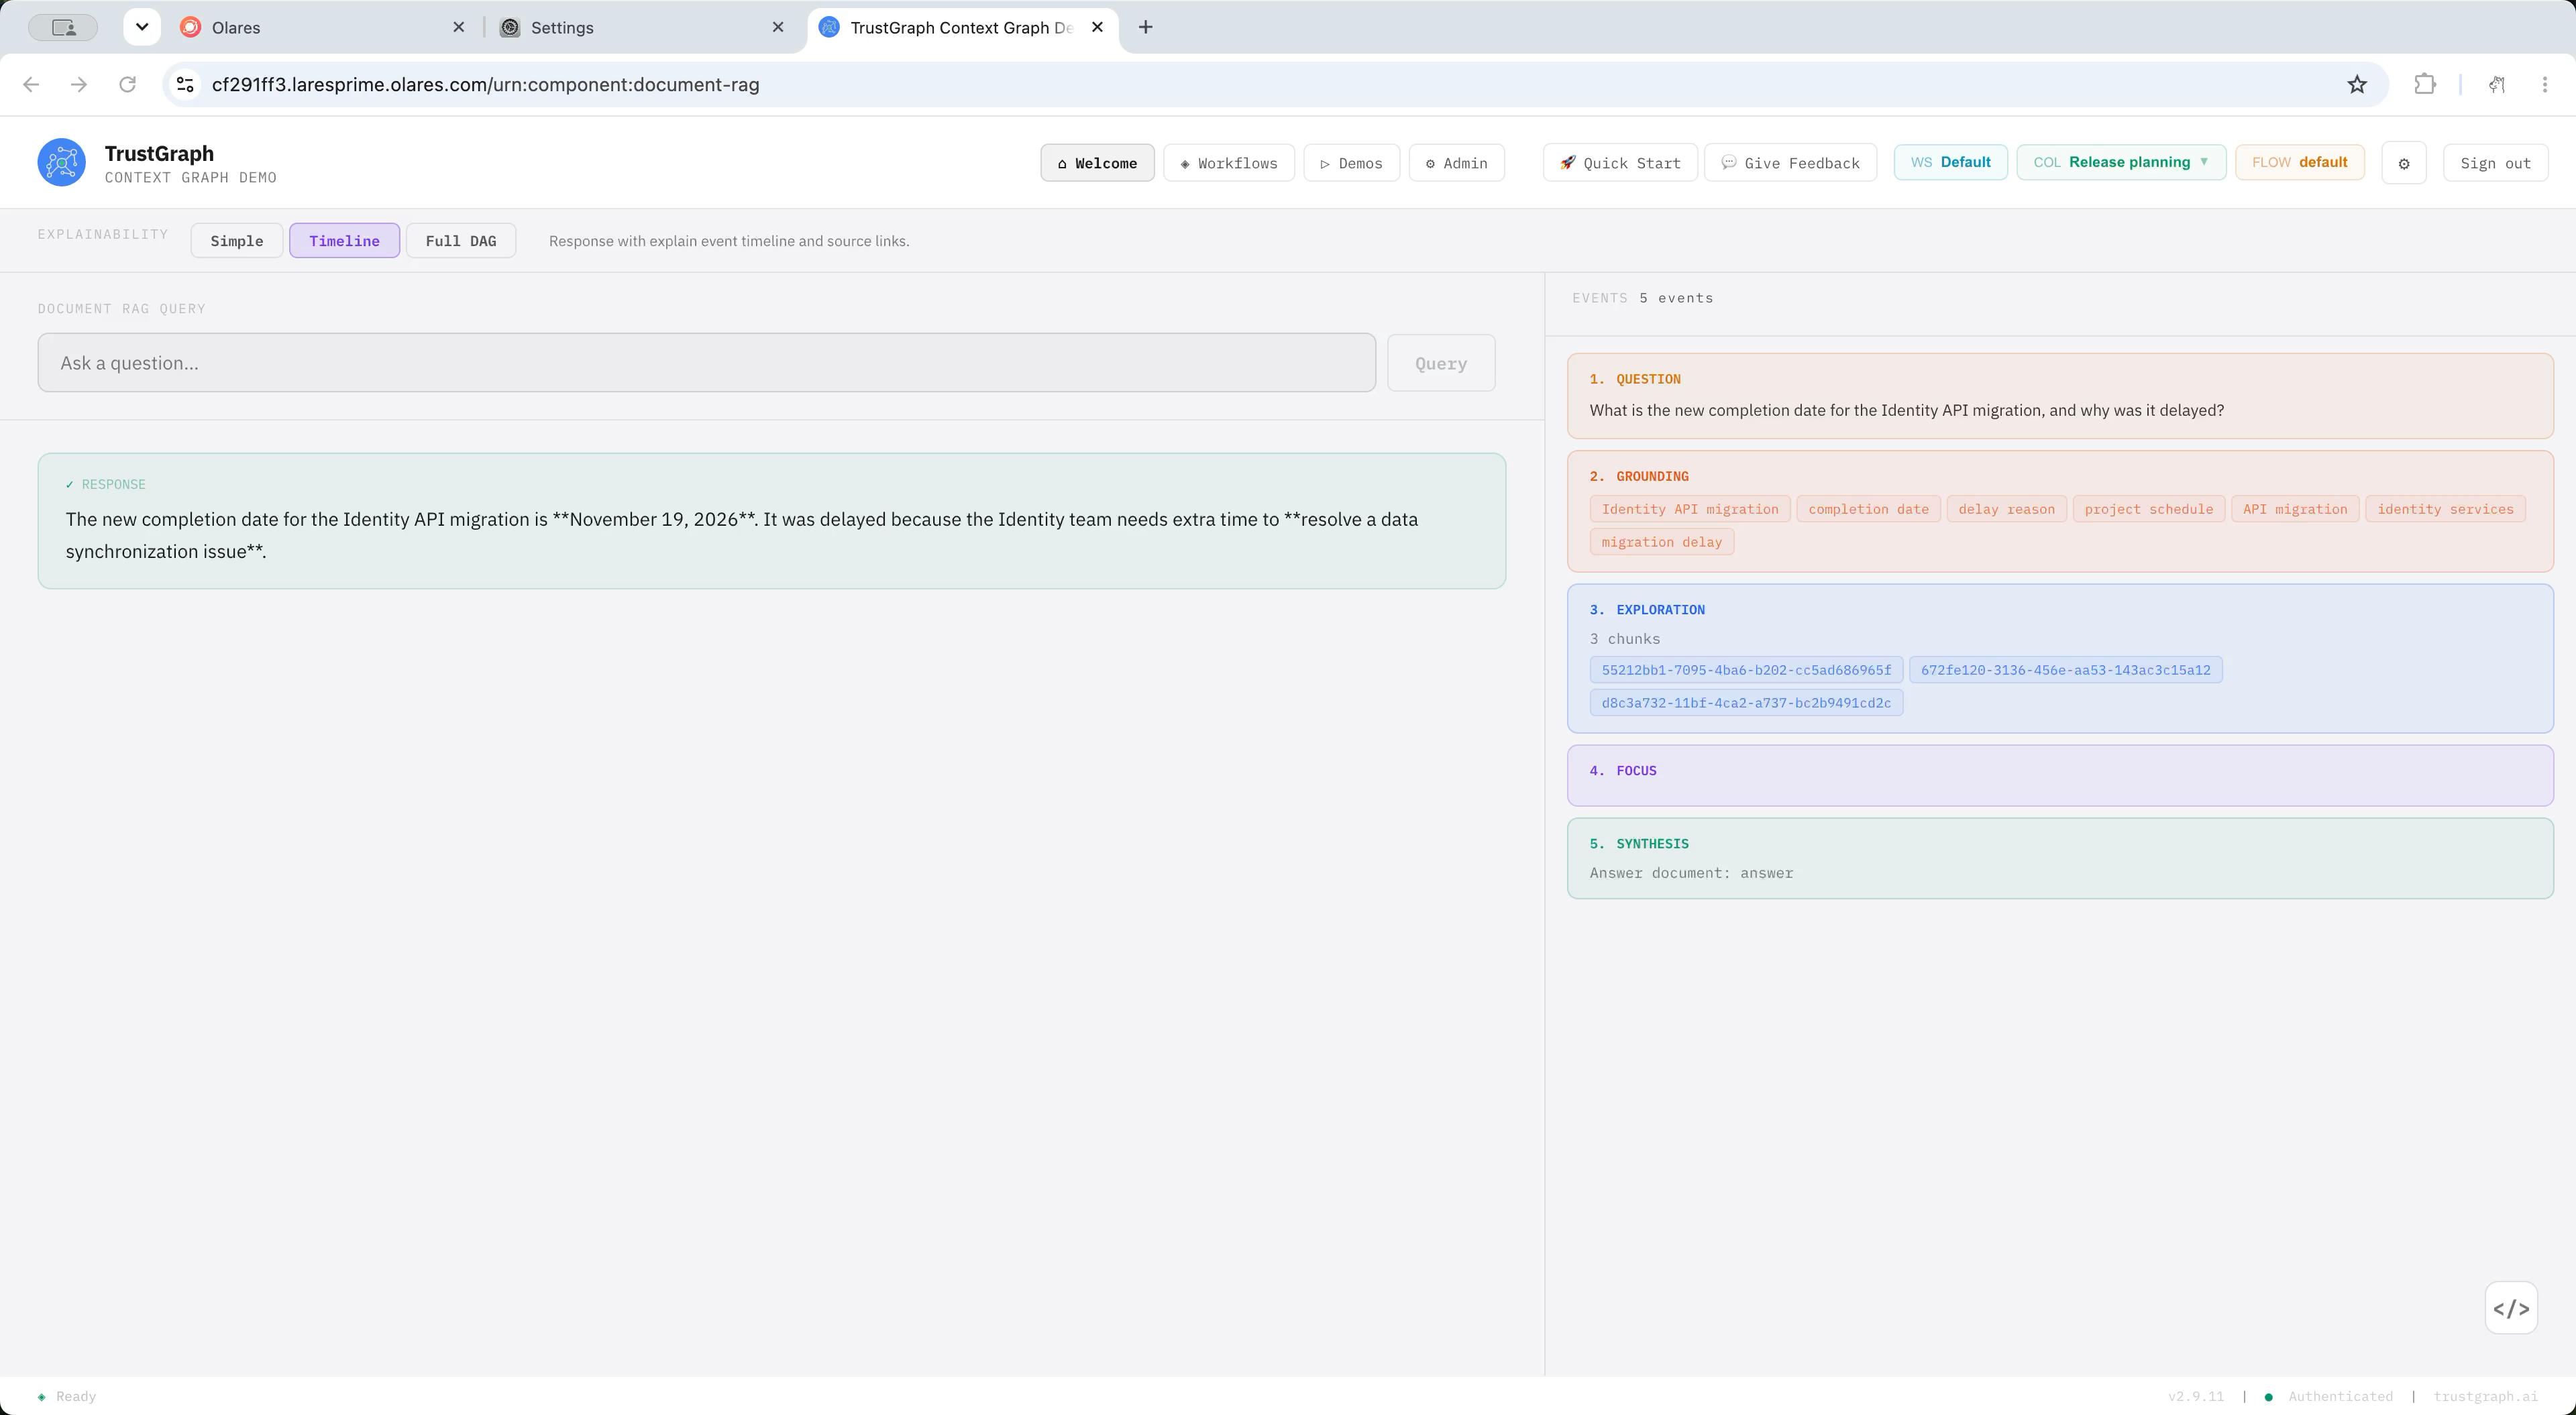Reload the page
The height and width of the screenshot is (1415, 2576).
127,84
